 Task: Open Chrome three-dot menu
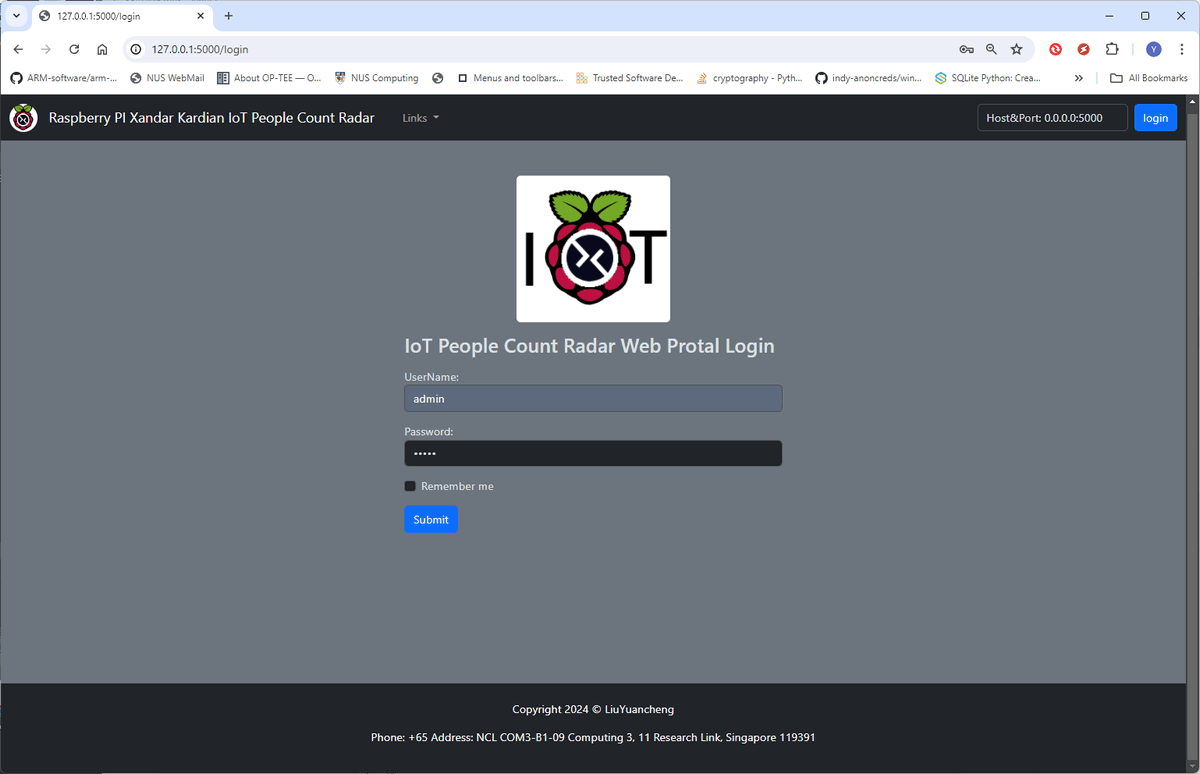1182,49
